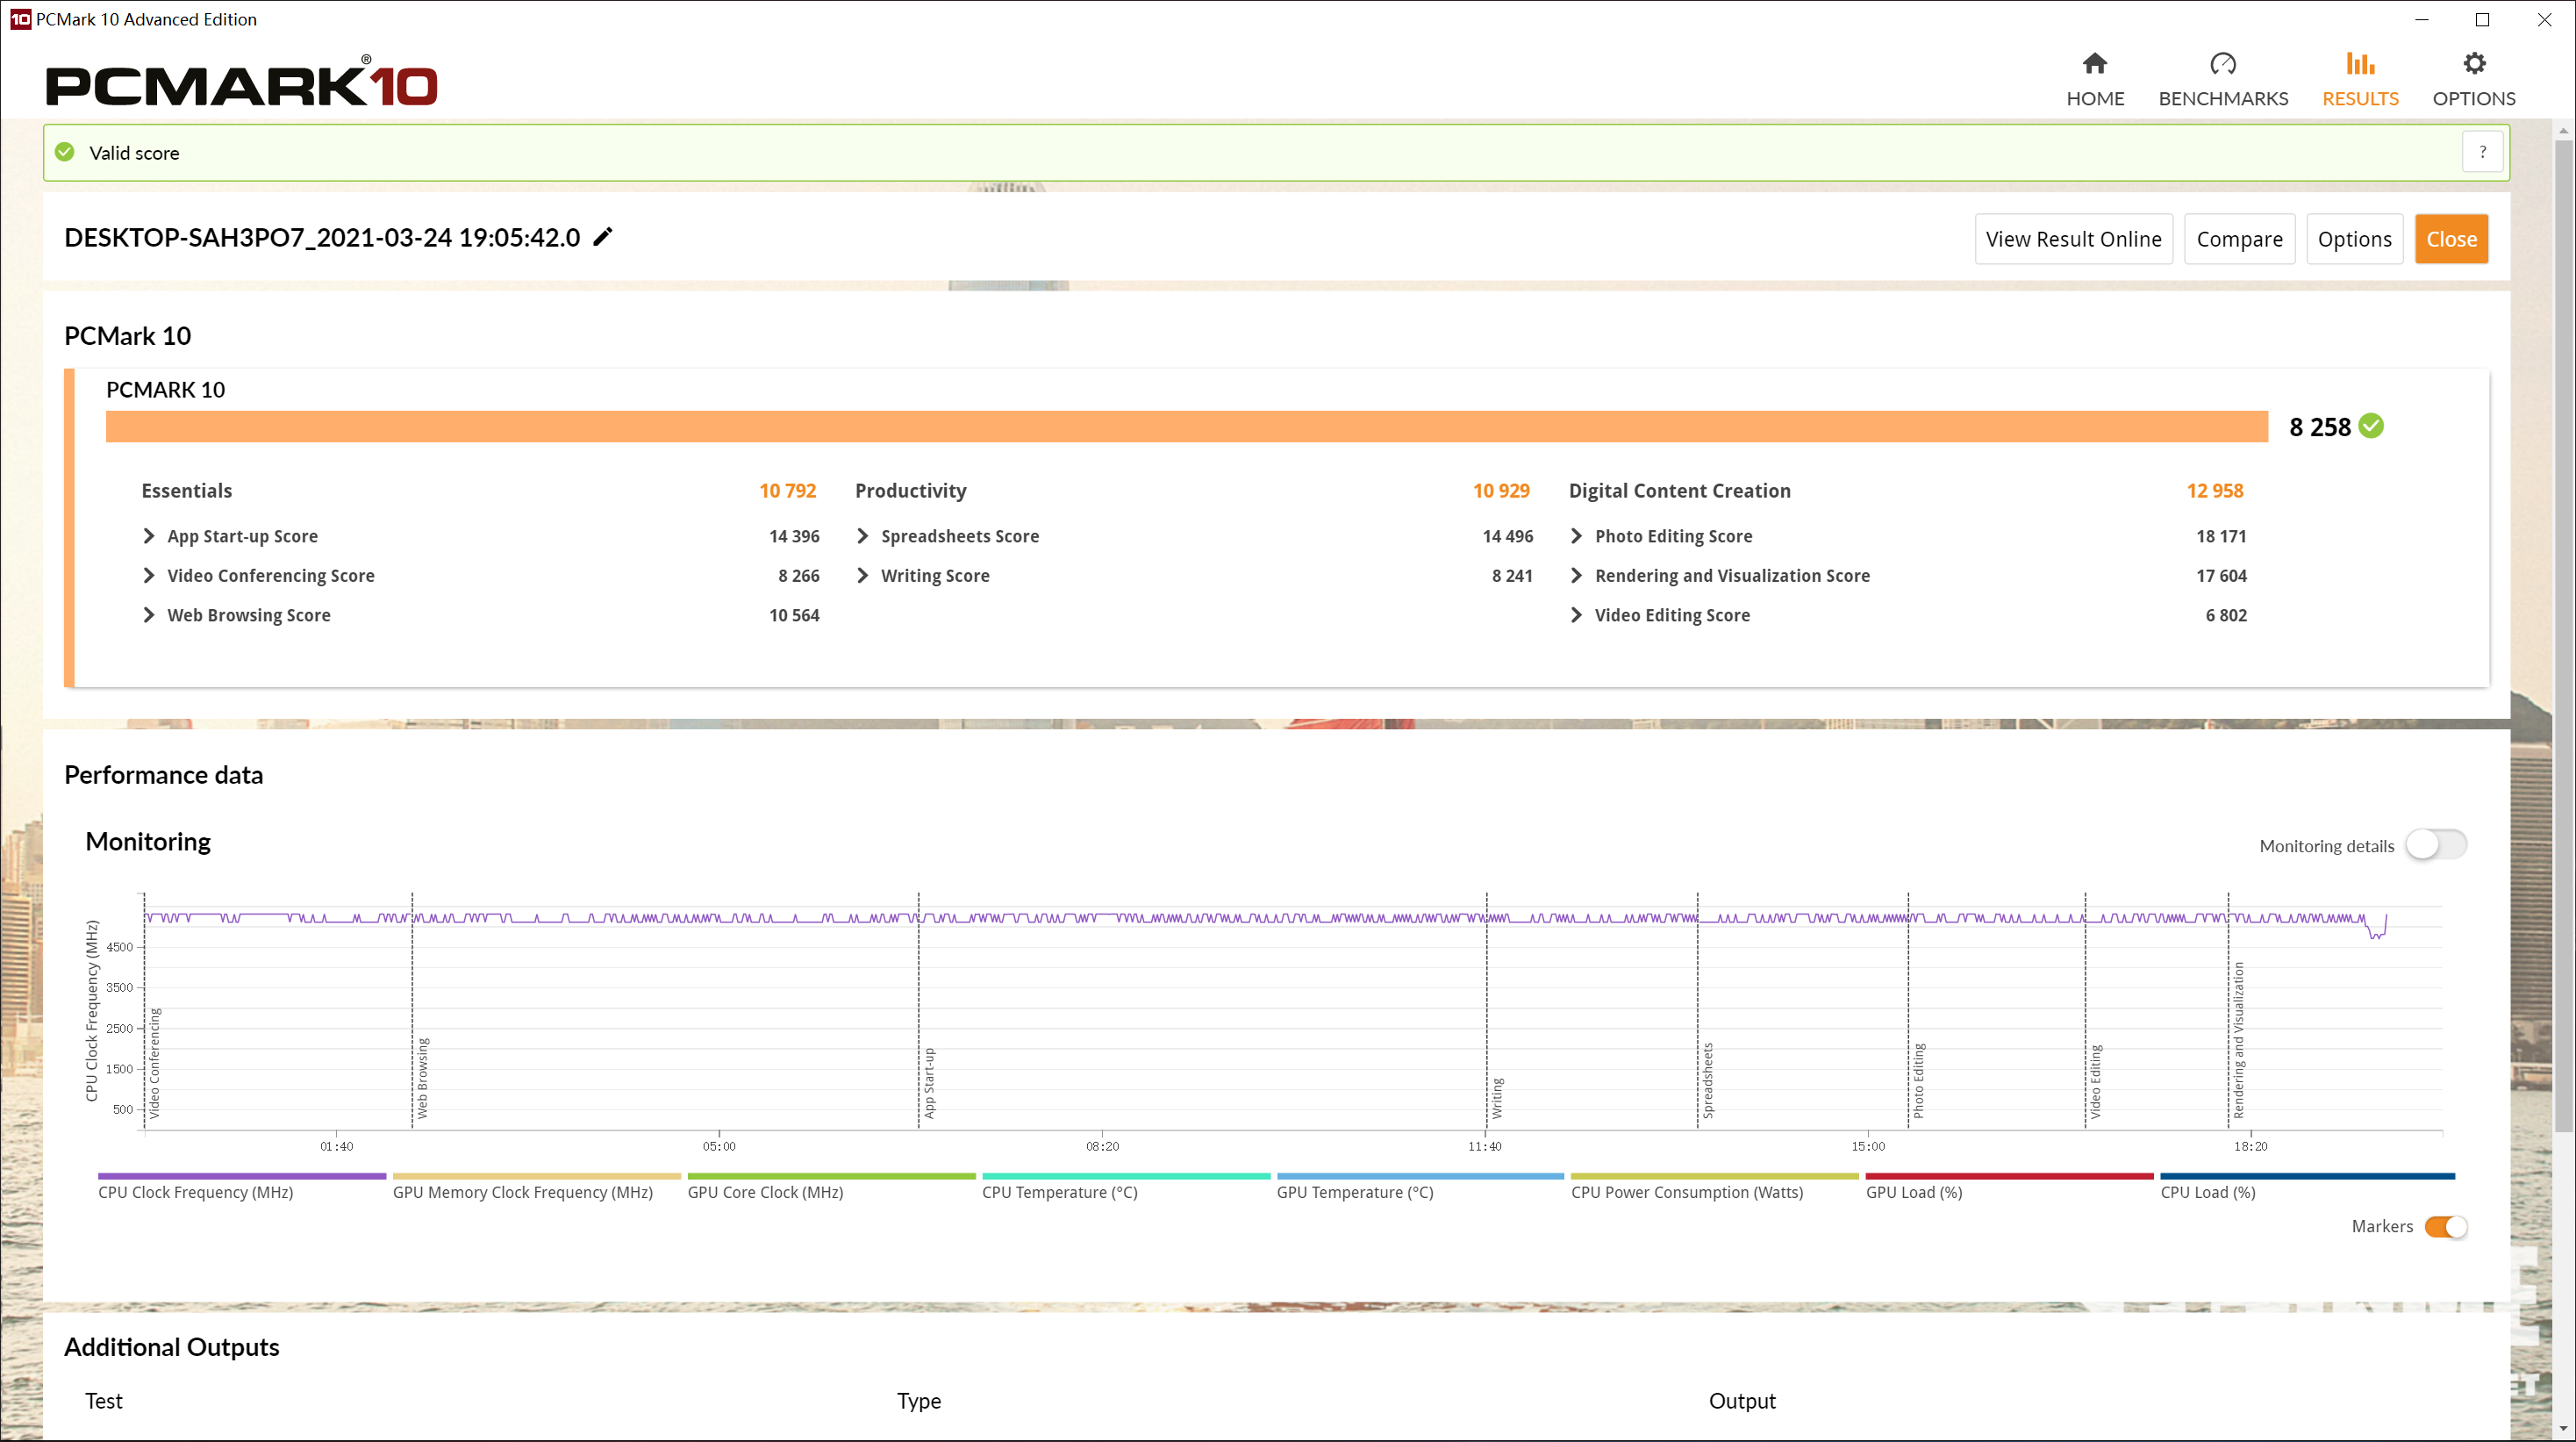Turn off the Markers toggle
Image resolution: width=2576 pixels, height=1442 pixels.
[x=2445, y=1226]
